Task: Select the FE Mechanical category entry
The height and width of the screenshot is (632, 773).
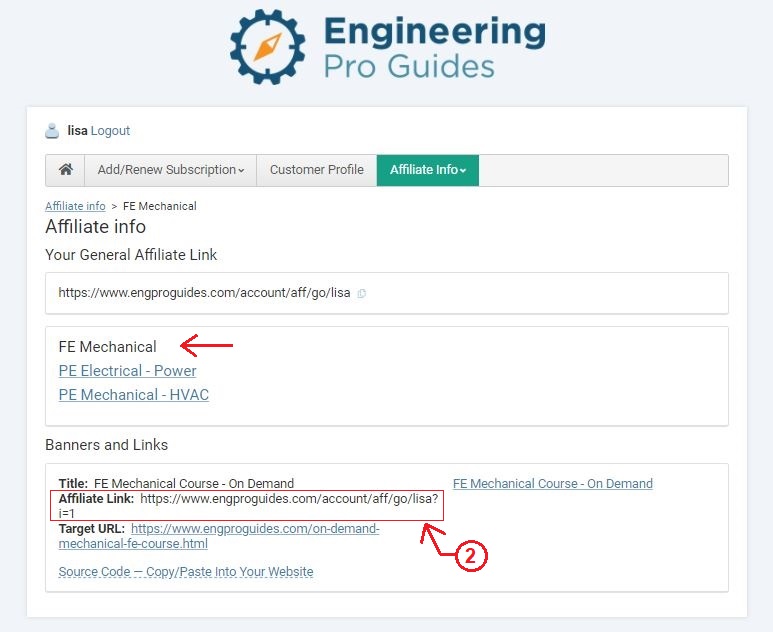Action: 107,347
